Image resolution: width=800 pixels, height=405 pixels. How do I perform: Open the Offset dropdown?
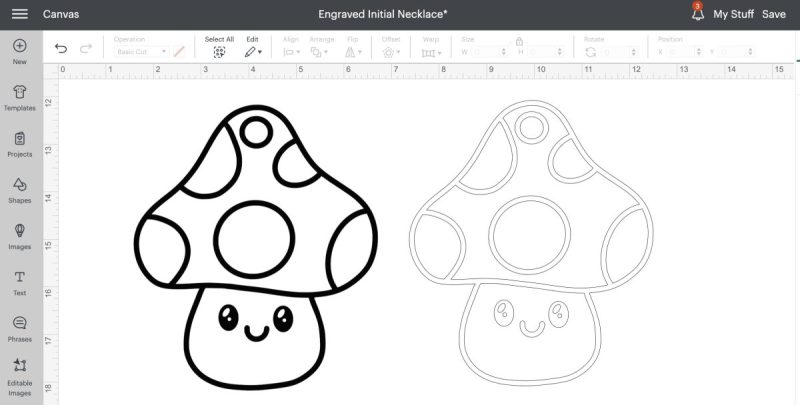(x=391, y=52)
